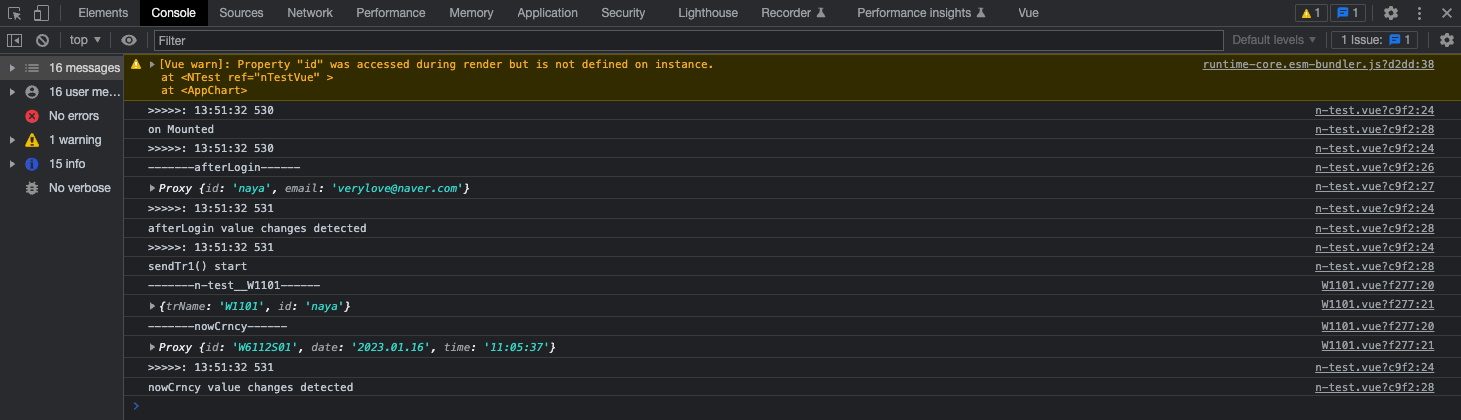1461x420 pixels.
Task: Open the Default levels dropdown
Action: 1274,40
